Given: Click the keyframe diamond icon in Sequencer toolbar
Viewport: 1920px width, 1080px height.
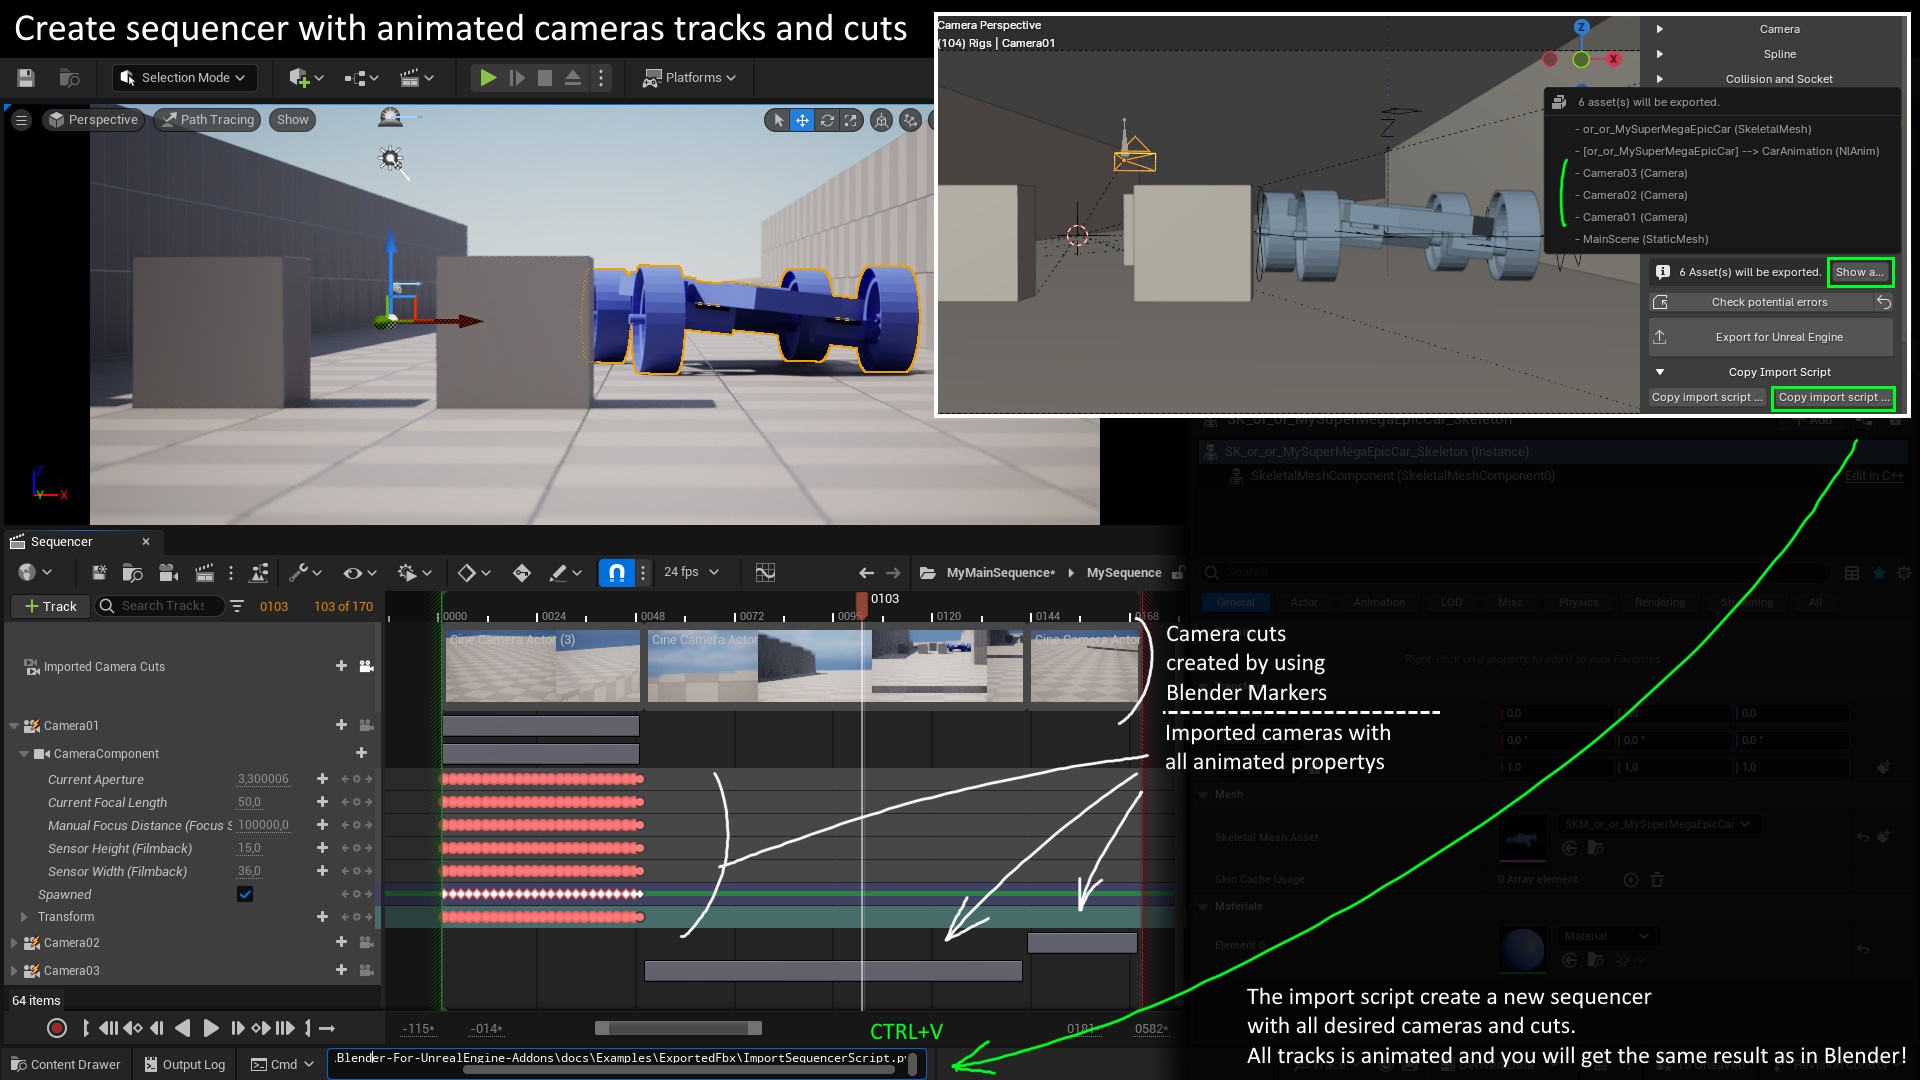Looking at the screenshot, I should (467, 572).
